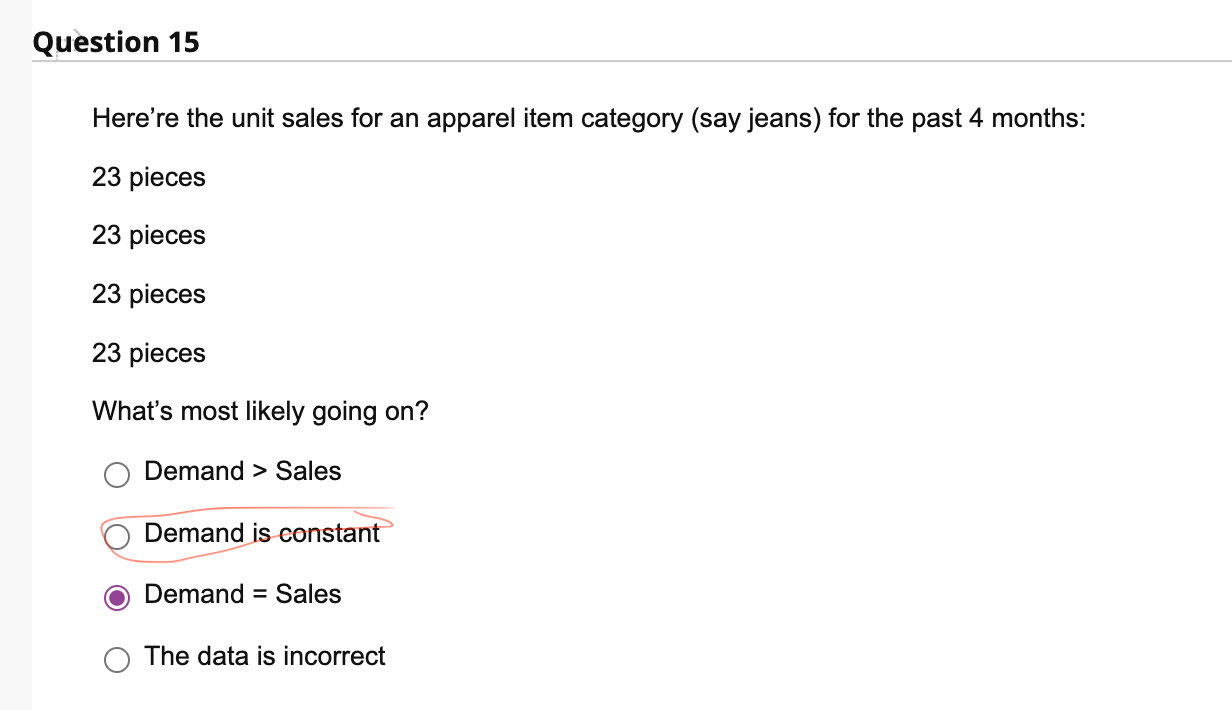Viewport: 1232px width, 710px height.
Task: Click "What's most likely going on?" text
Action: point(260,412)
